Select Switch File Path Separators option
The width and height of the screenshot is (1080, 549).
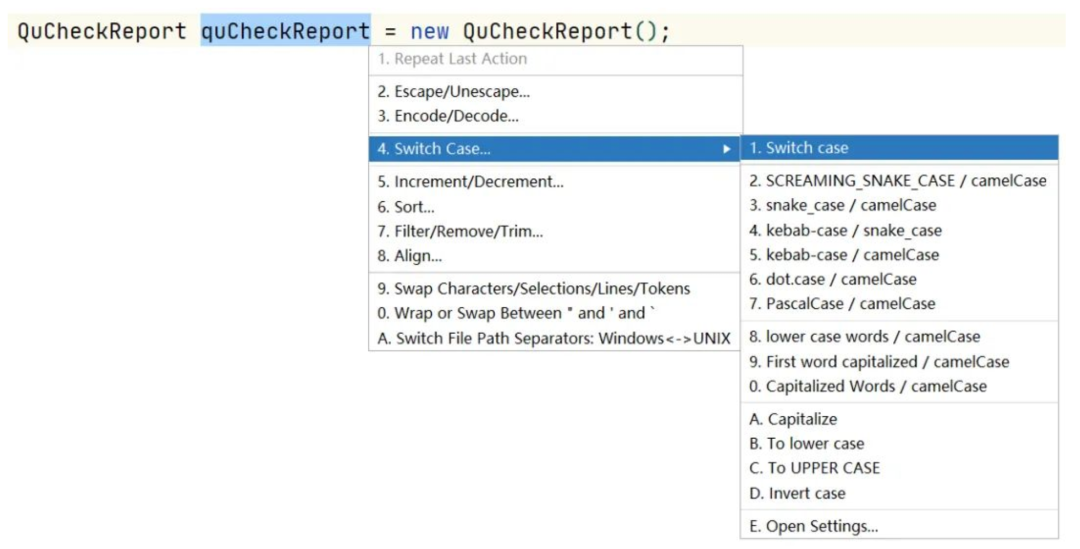pyautogui.click(x=554, y=338)
